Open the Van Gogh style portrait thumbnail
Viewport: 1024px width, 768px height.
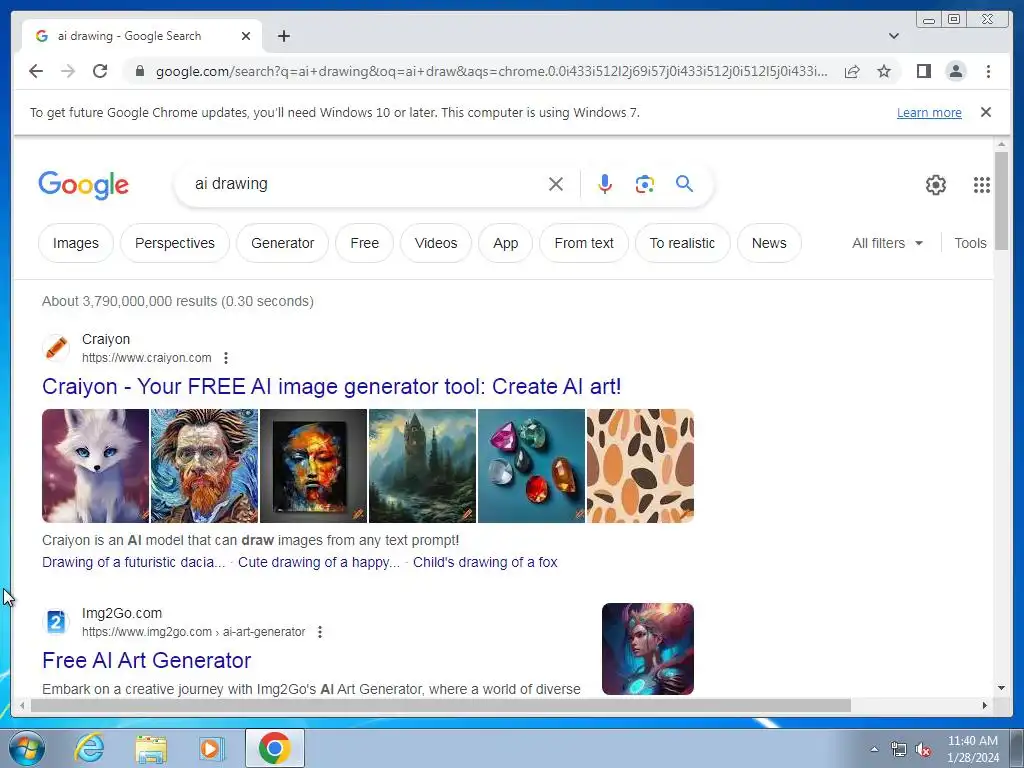tap(204, 466)
